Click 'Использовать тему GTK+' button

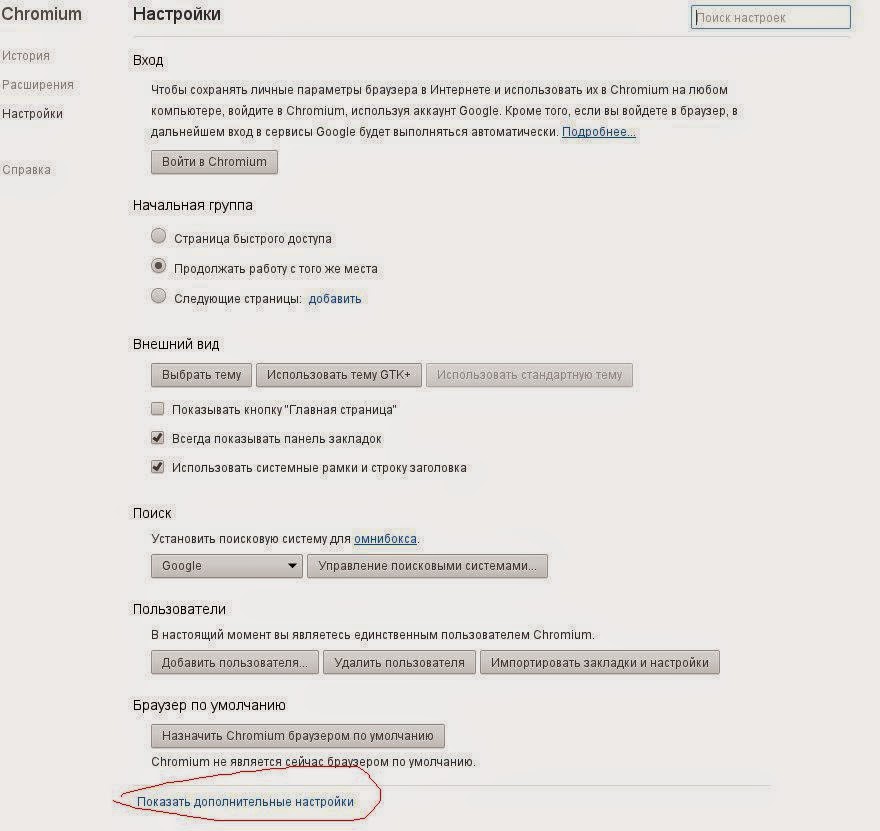pos(339,375)
